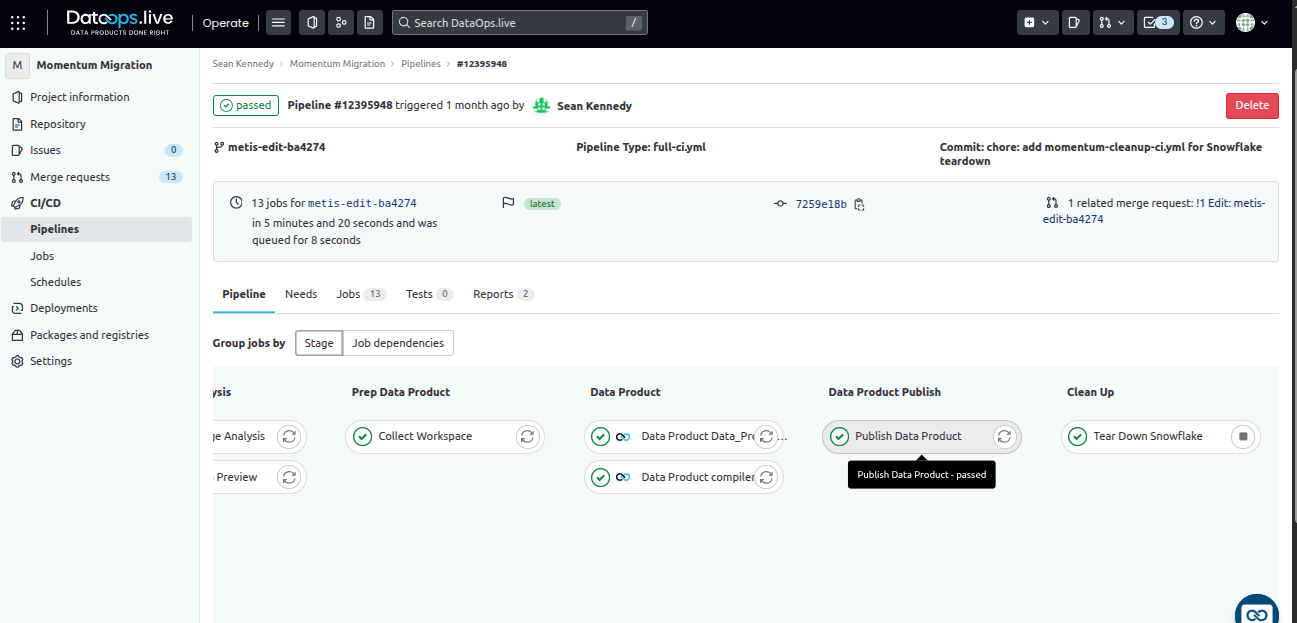Click the Operate label in top bar
The height and width of the screenshot is (623, 1297).
[225, 23]
